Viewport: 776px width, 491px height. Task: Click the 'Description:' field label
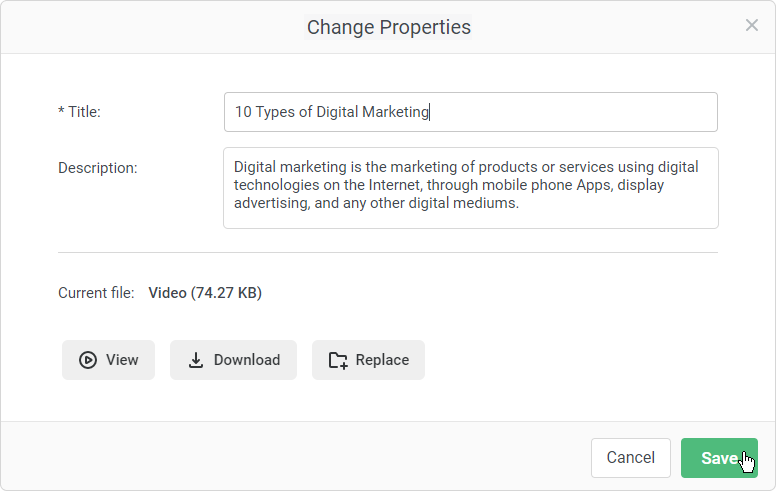(98, 168)
